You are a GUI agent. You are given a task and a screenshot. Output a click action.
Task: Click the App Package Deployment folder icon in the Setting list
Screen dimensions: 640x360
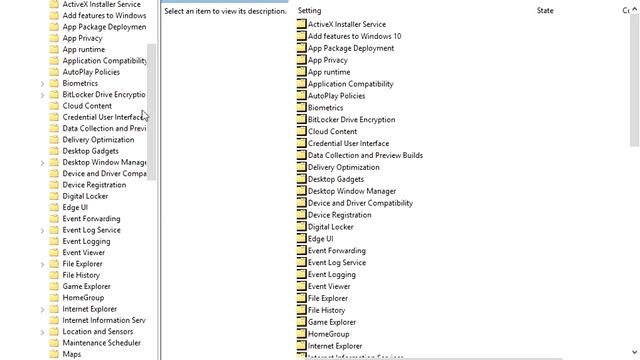coord(301,47)
